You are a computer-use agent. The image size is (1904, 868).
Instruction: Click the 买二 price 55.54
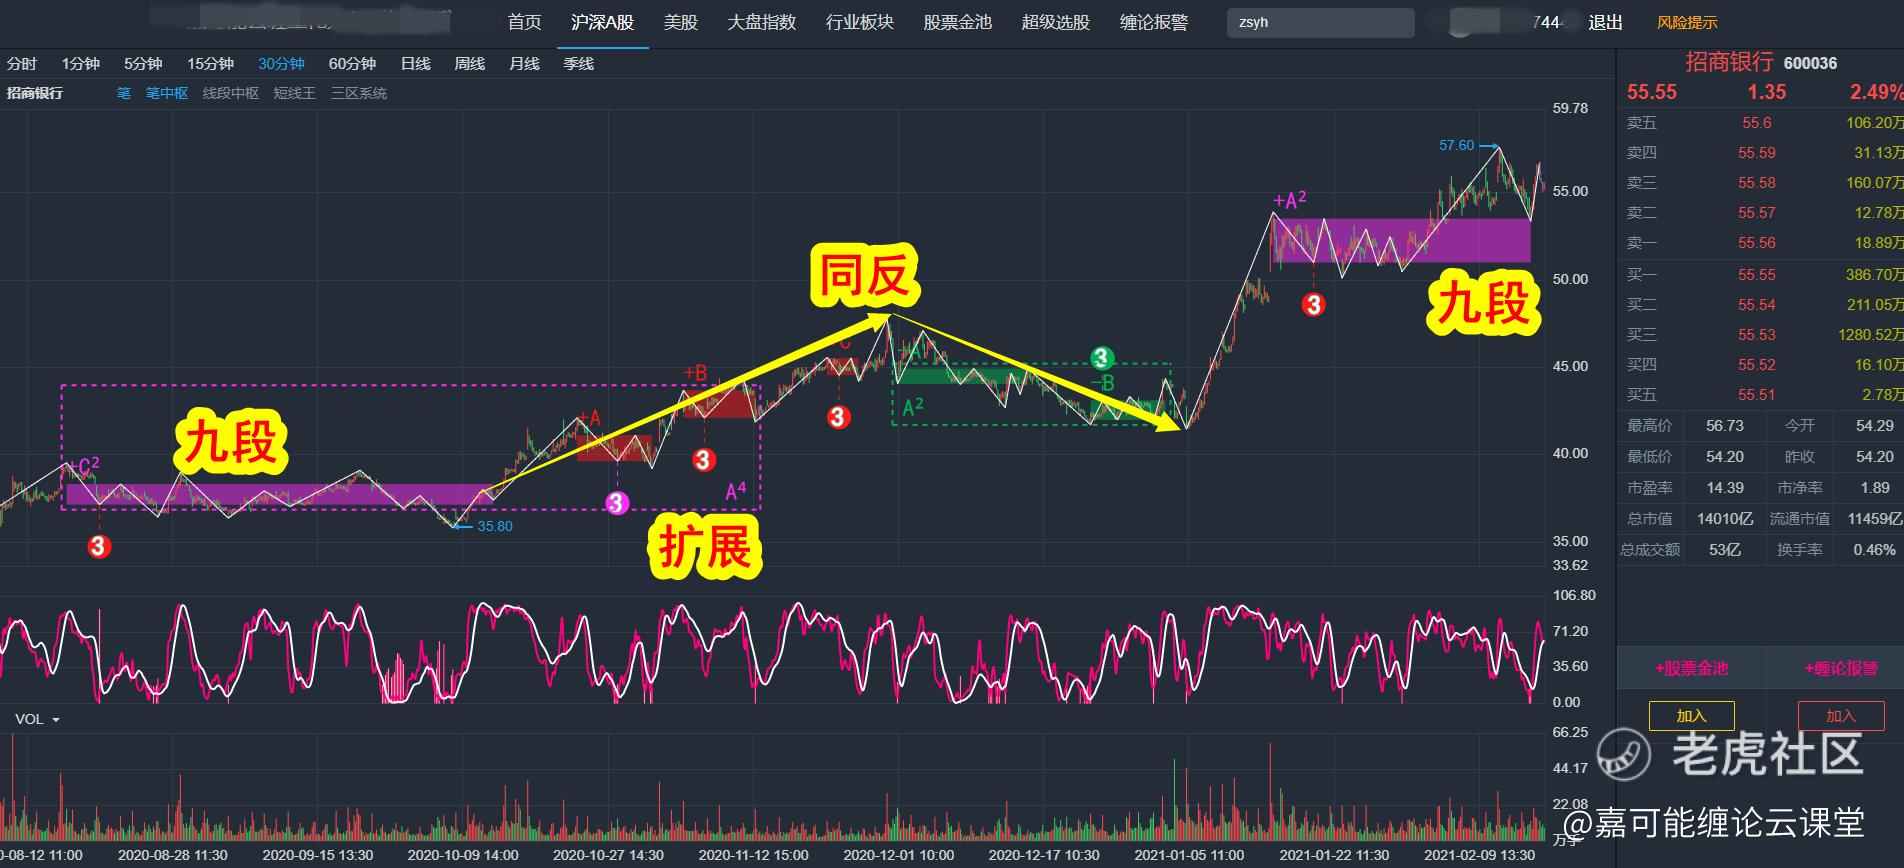(1756, 305)
